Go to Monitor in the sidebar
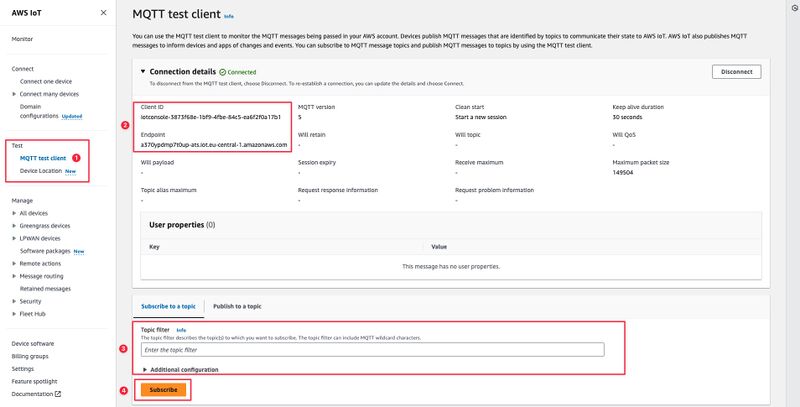 pos(26,38)
